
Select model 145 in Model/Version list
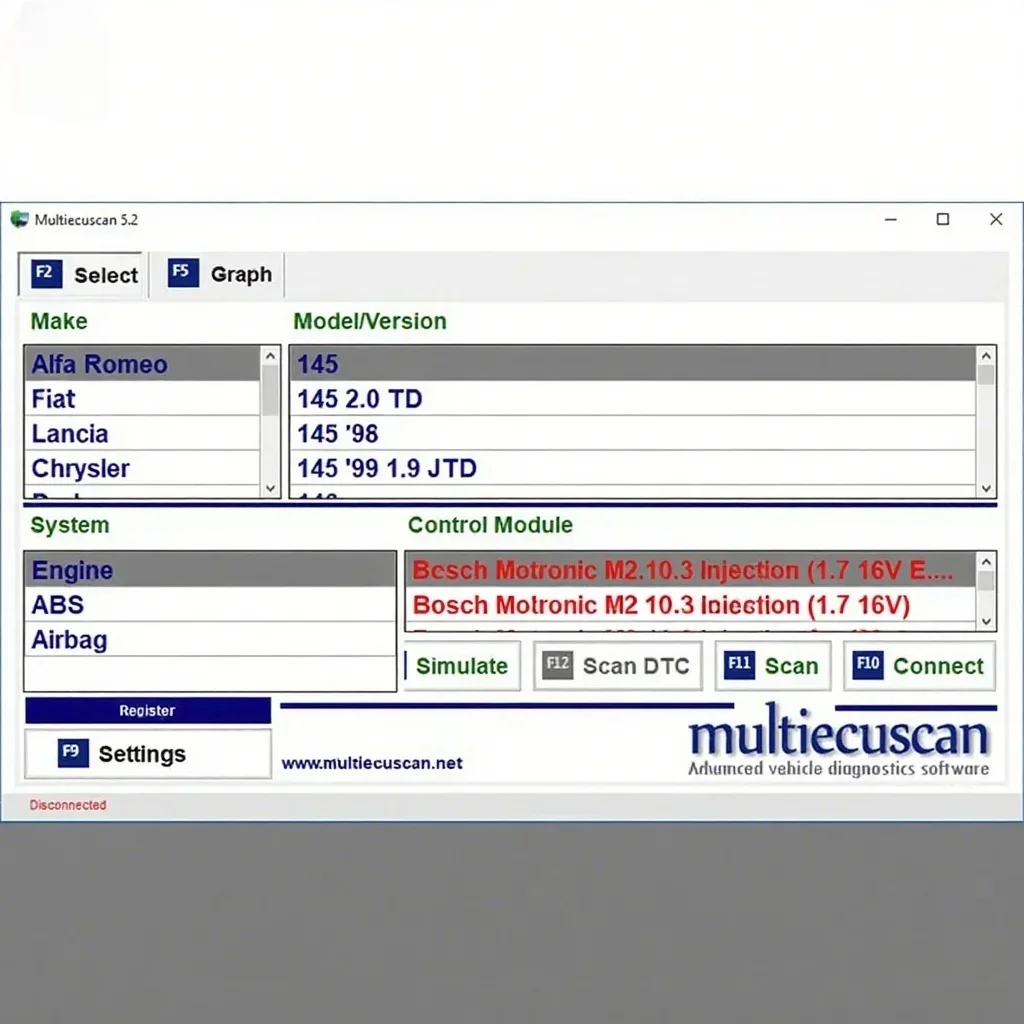coord(633,364)
